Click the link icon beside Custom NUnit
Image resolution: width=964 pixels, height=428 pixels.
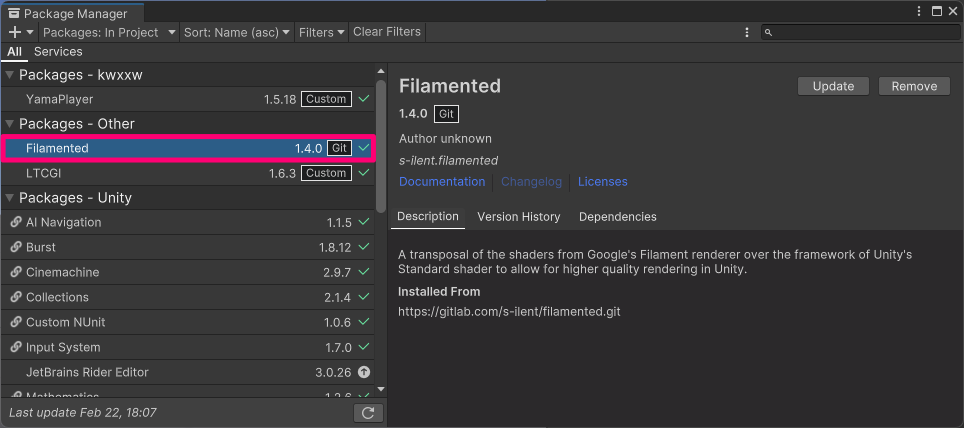pyautogui.click(x=16, y=322)
